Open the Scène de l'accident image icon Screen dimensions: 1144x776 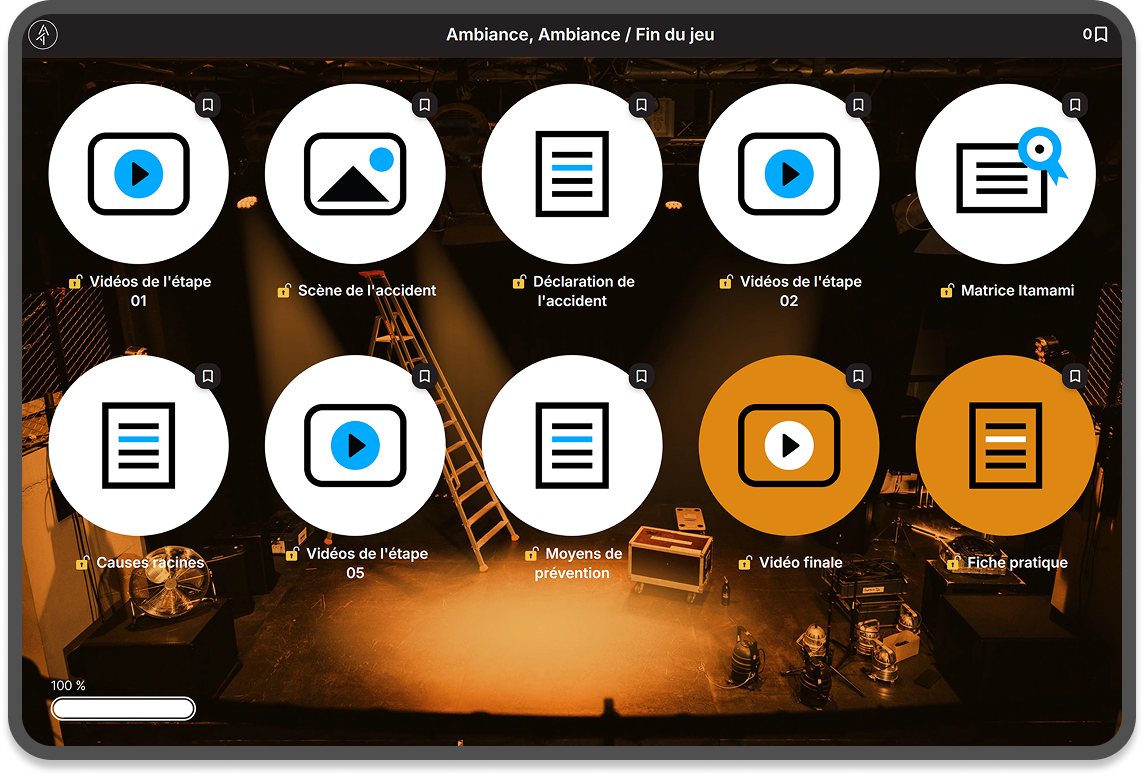pos(355,174)
